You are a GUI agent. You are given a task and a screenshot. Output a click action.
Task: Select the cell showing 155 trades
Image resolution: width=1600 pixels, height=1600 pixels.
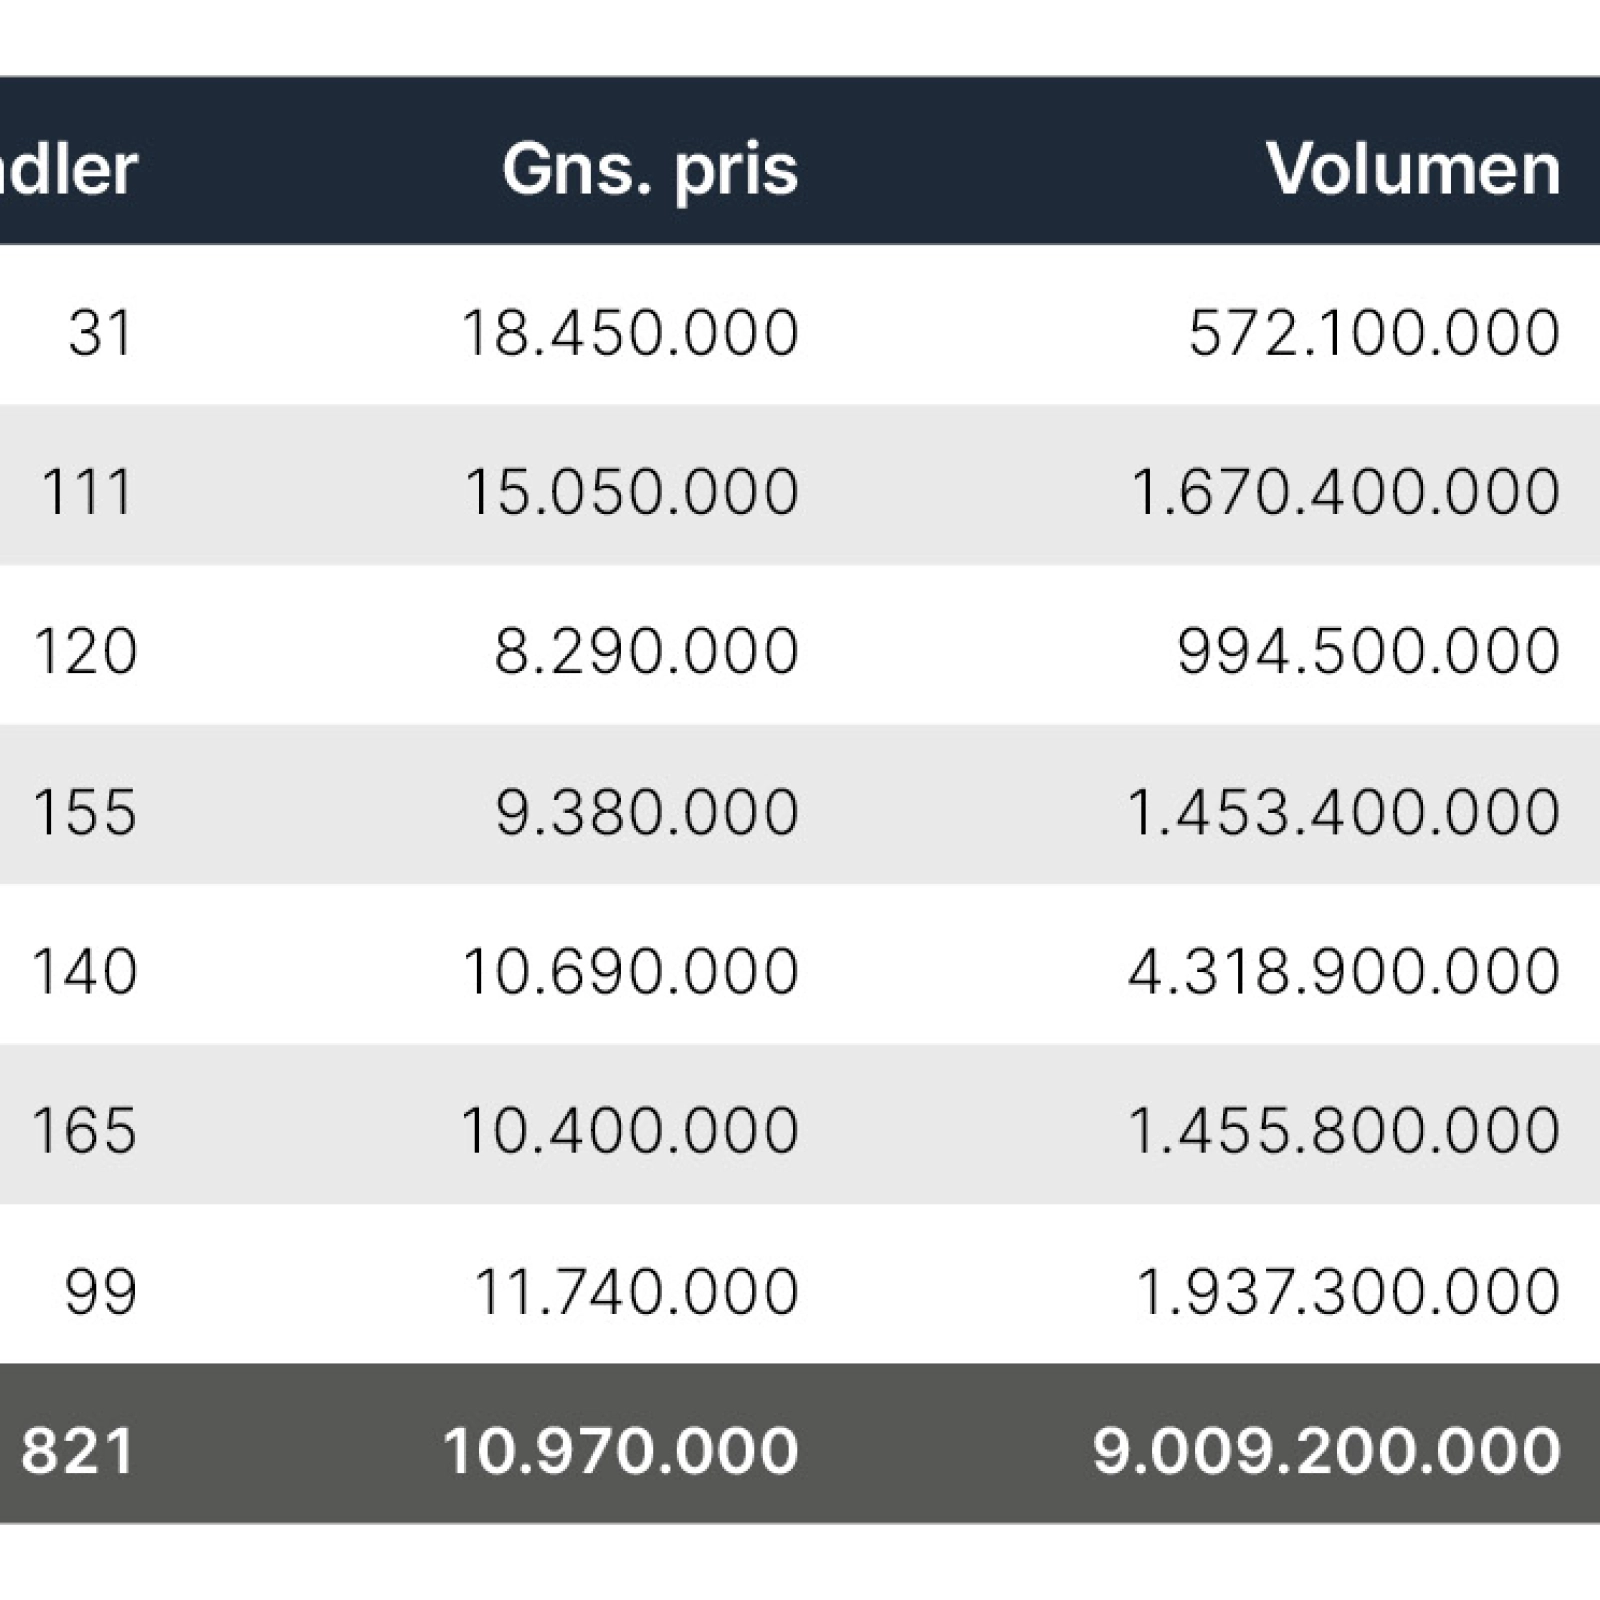(84, 811)
